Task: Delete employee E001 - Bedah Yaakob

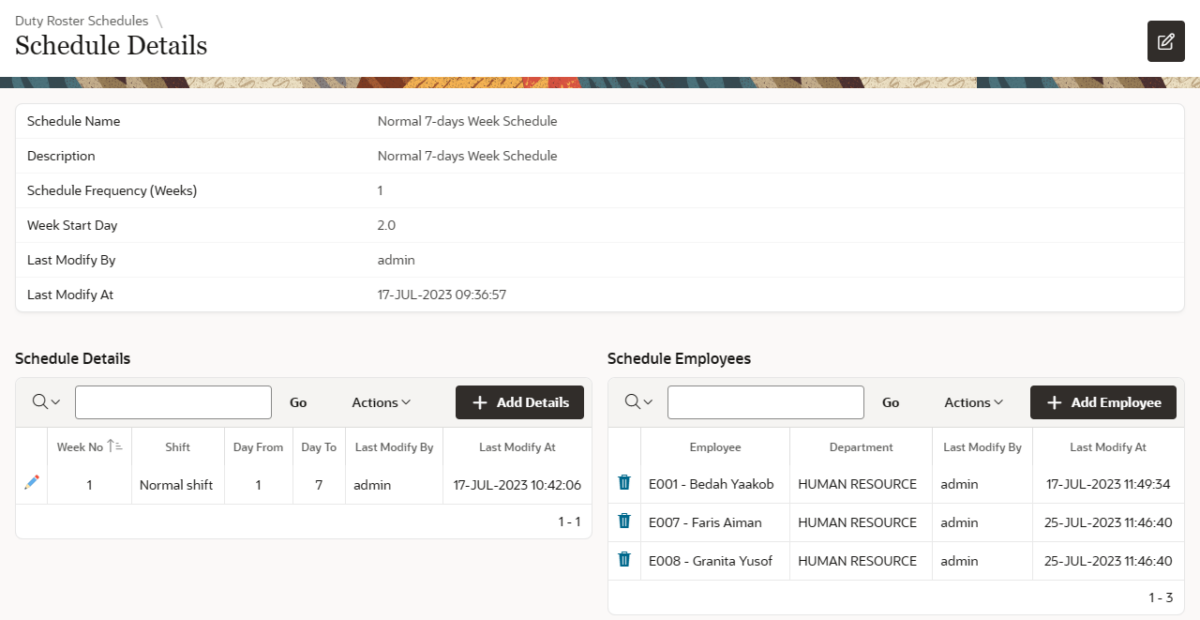Action: (x=624, y=483)
